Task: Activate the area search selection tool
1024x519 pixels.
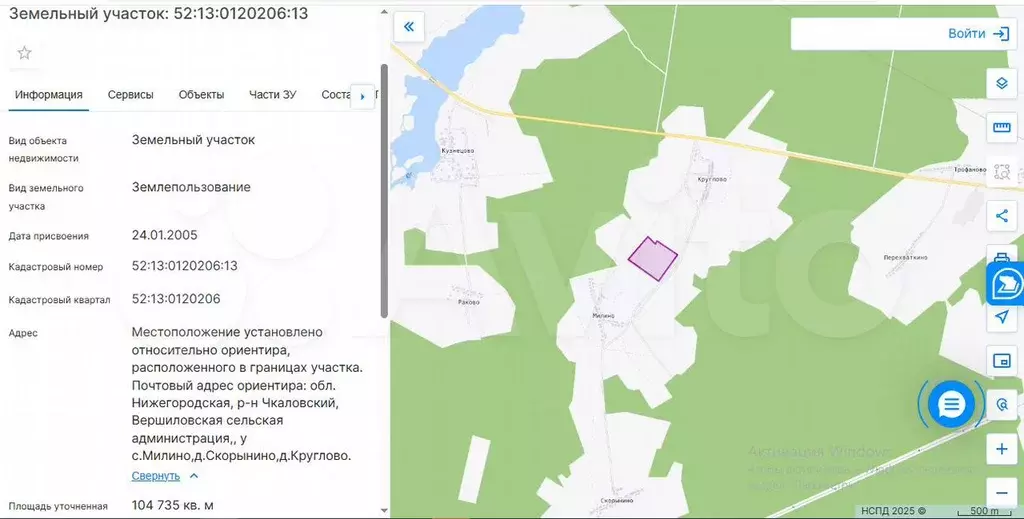Action: coord(1001,172)
